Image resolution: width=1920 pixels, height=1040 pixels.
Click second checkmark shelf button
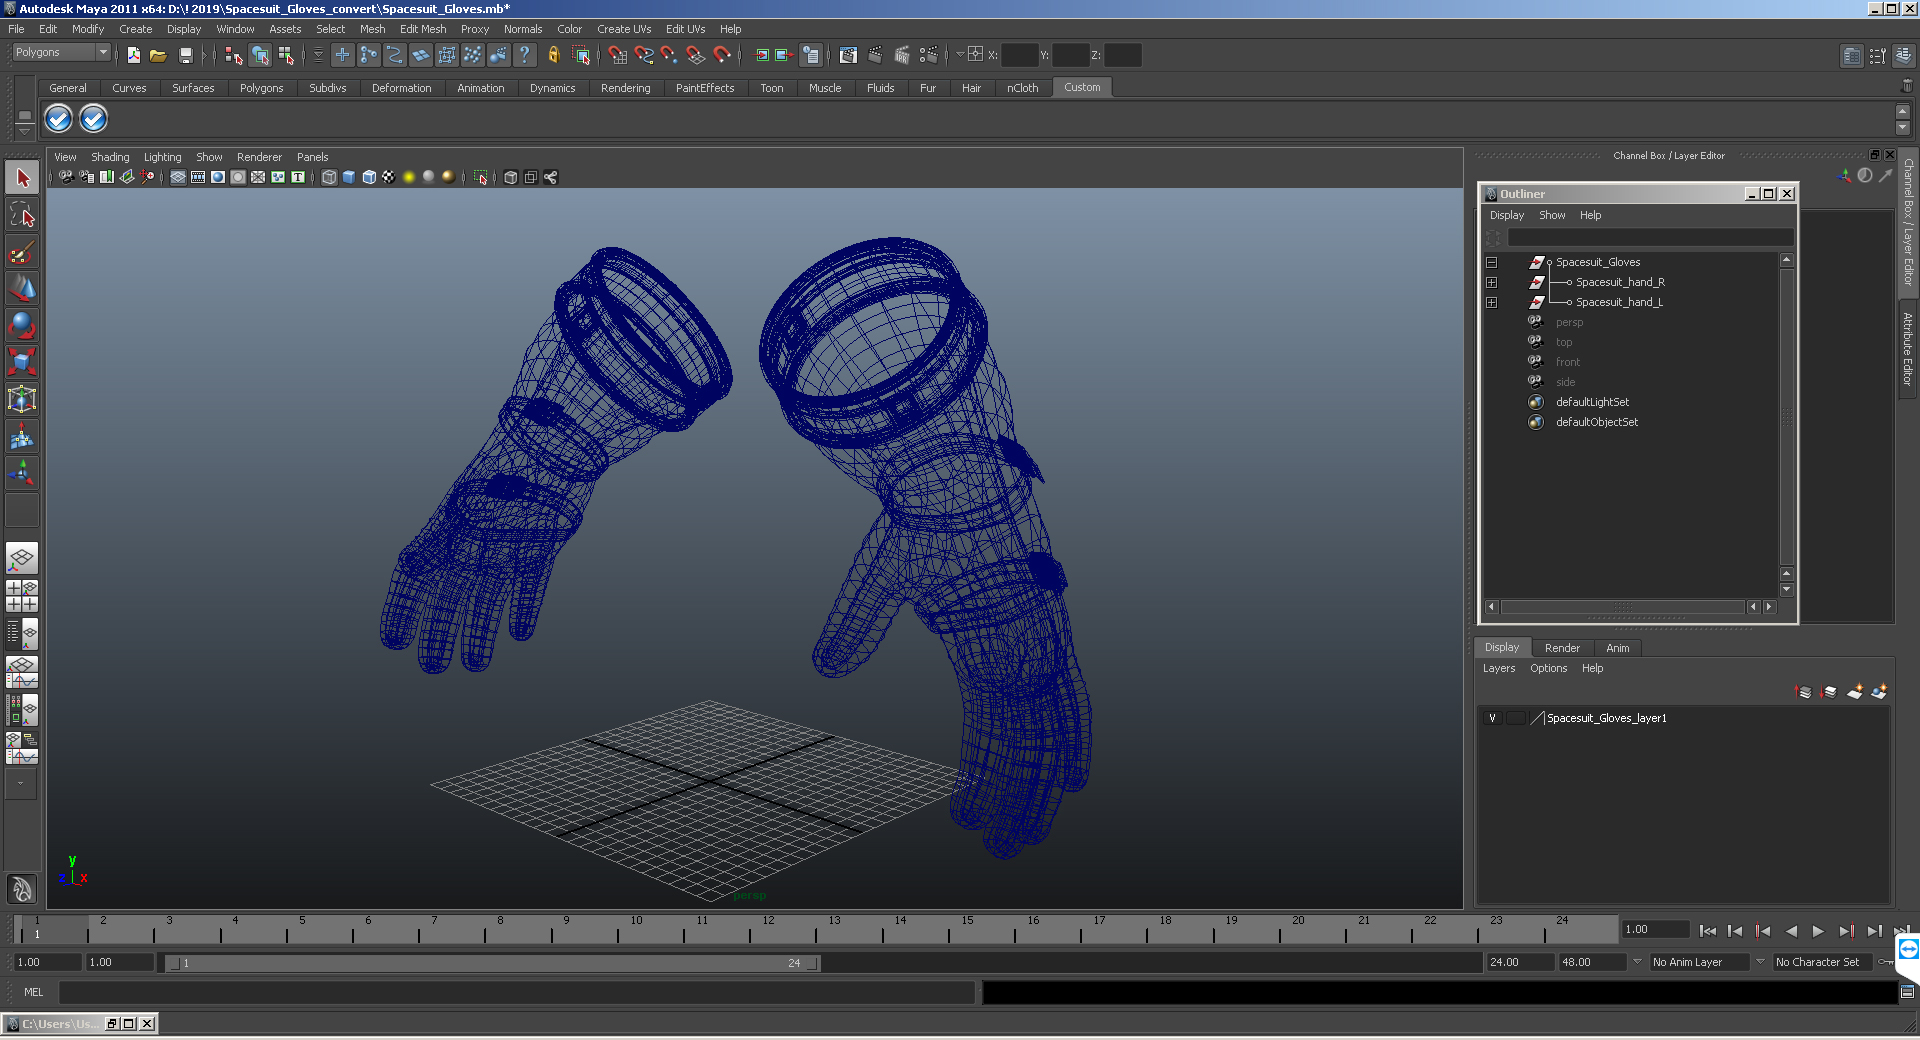[93, 119]
